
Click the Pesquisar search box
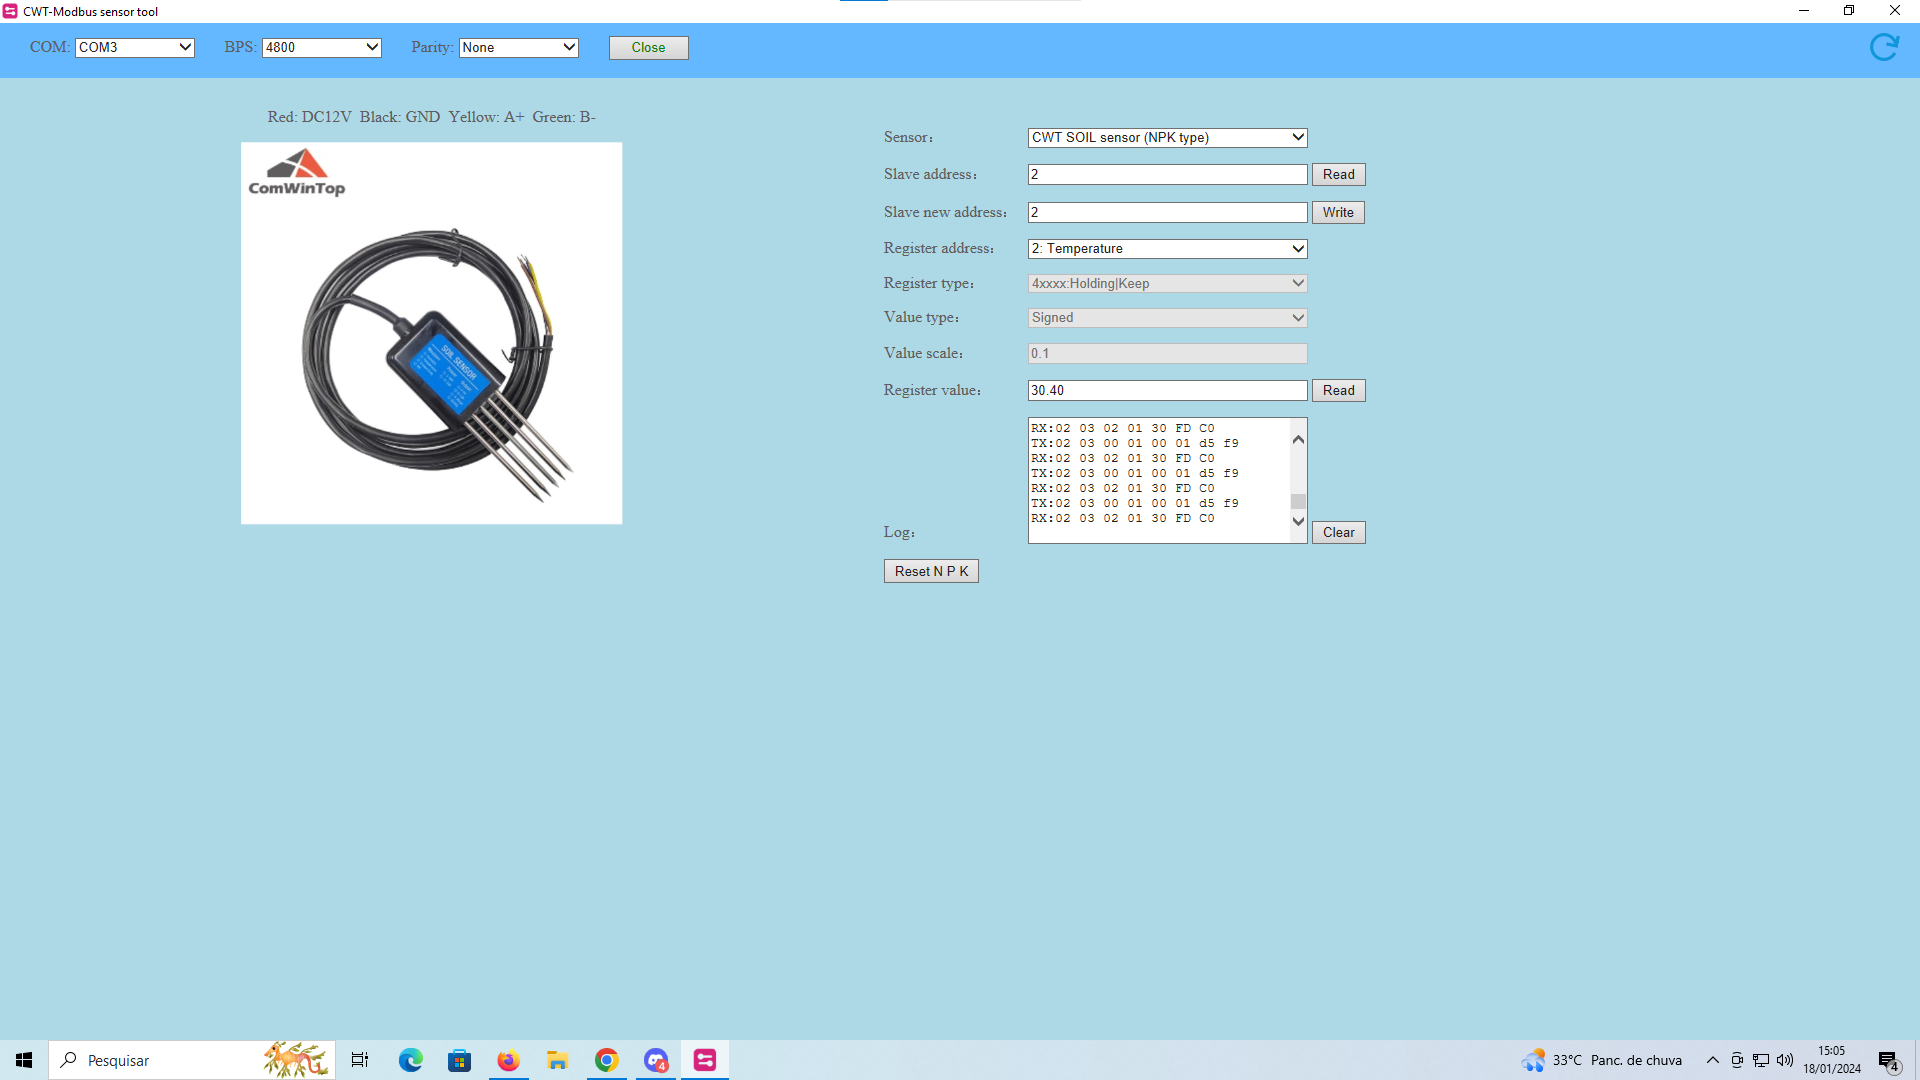click(x=192, y=1060)
